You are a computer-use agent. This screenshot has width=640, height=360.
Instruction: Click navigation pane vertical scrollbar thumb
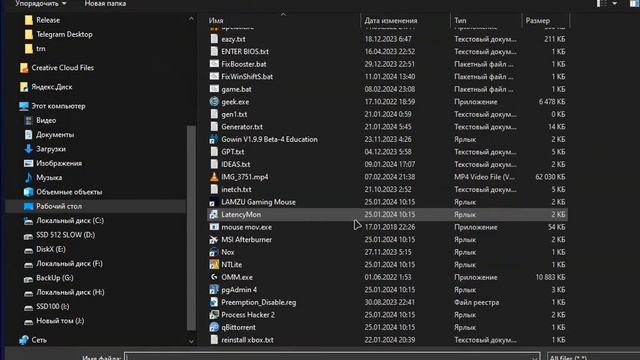(191, 228)
